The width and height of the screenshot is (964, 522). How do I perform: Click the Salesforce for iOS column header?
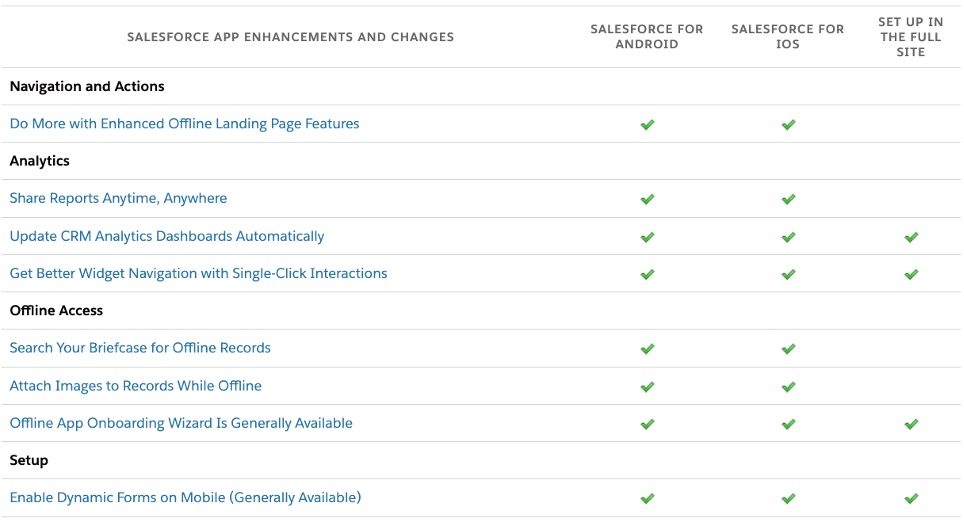788,36
